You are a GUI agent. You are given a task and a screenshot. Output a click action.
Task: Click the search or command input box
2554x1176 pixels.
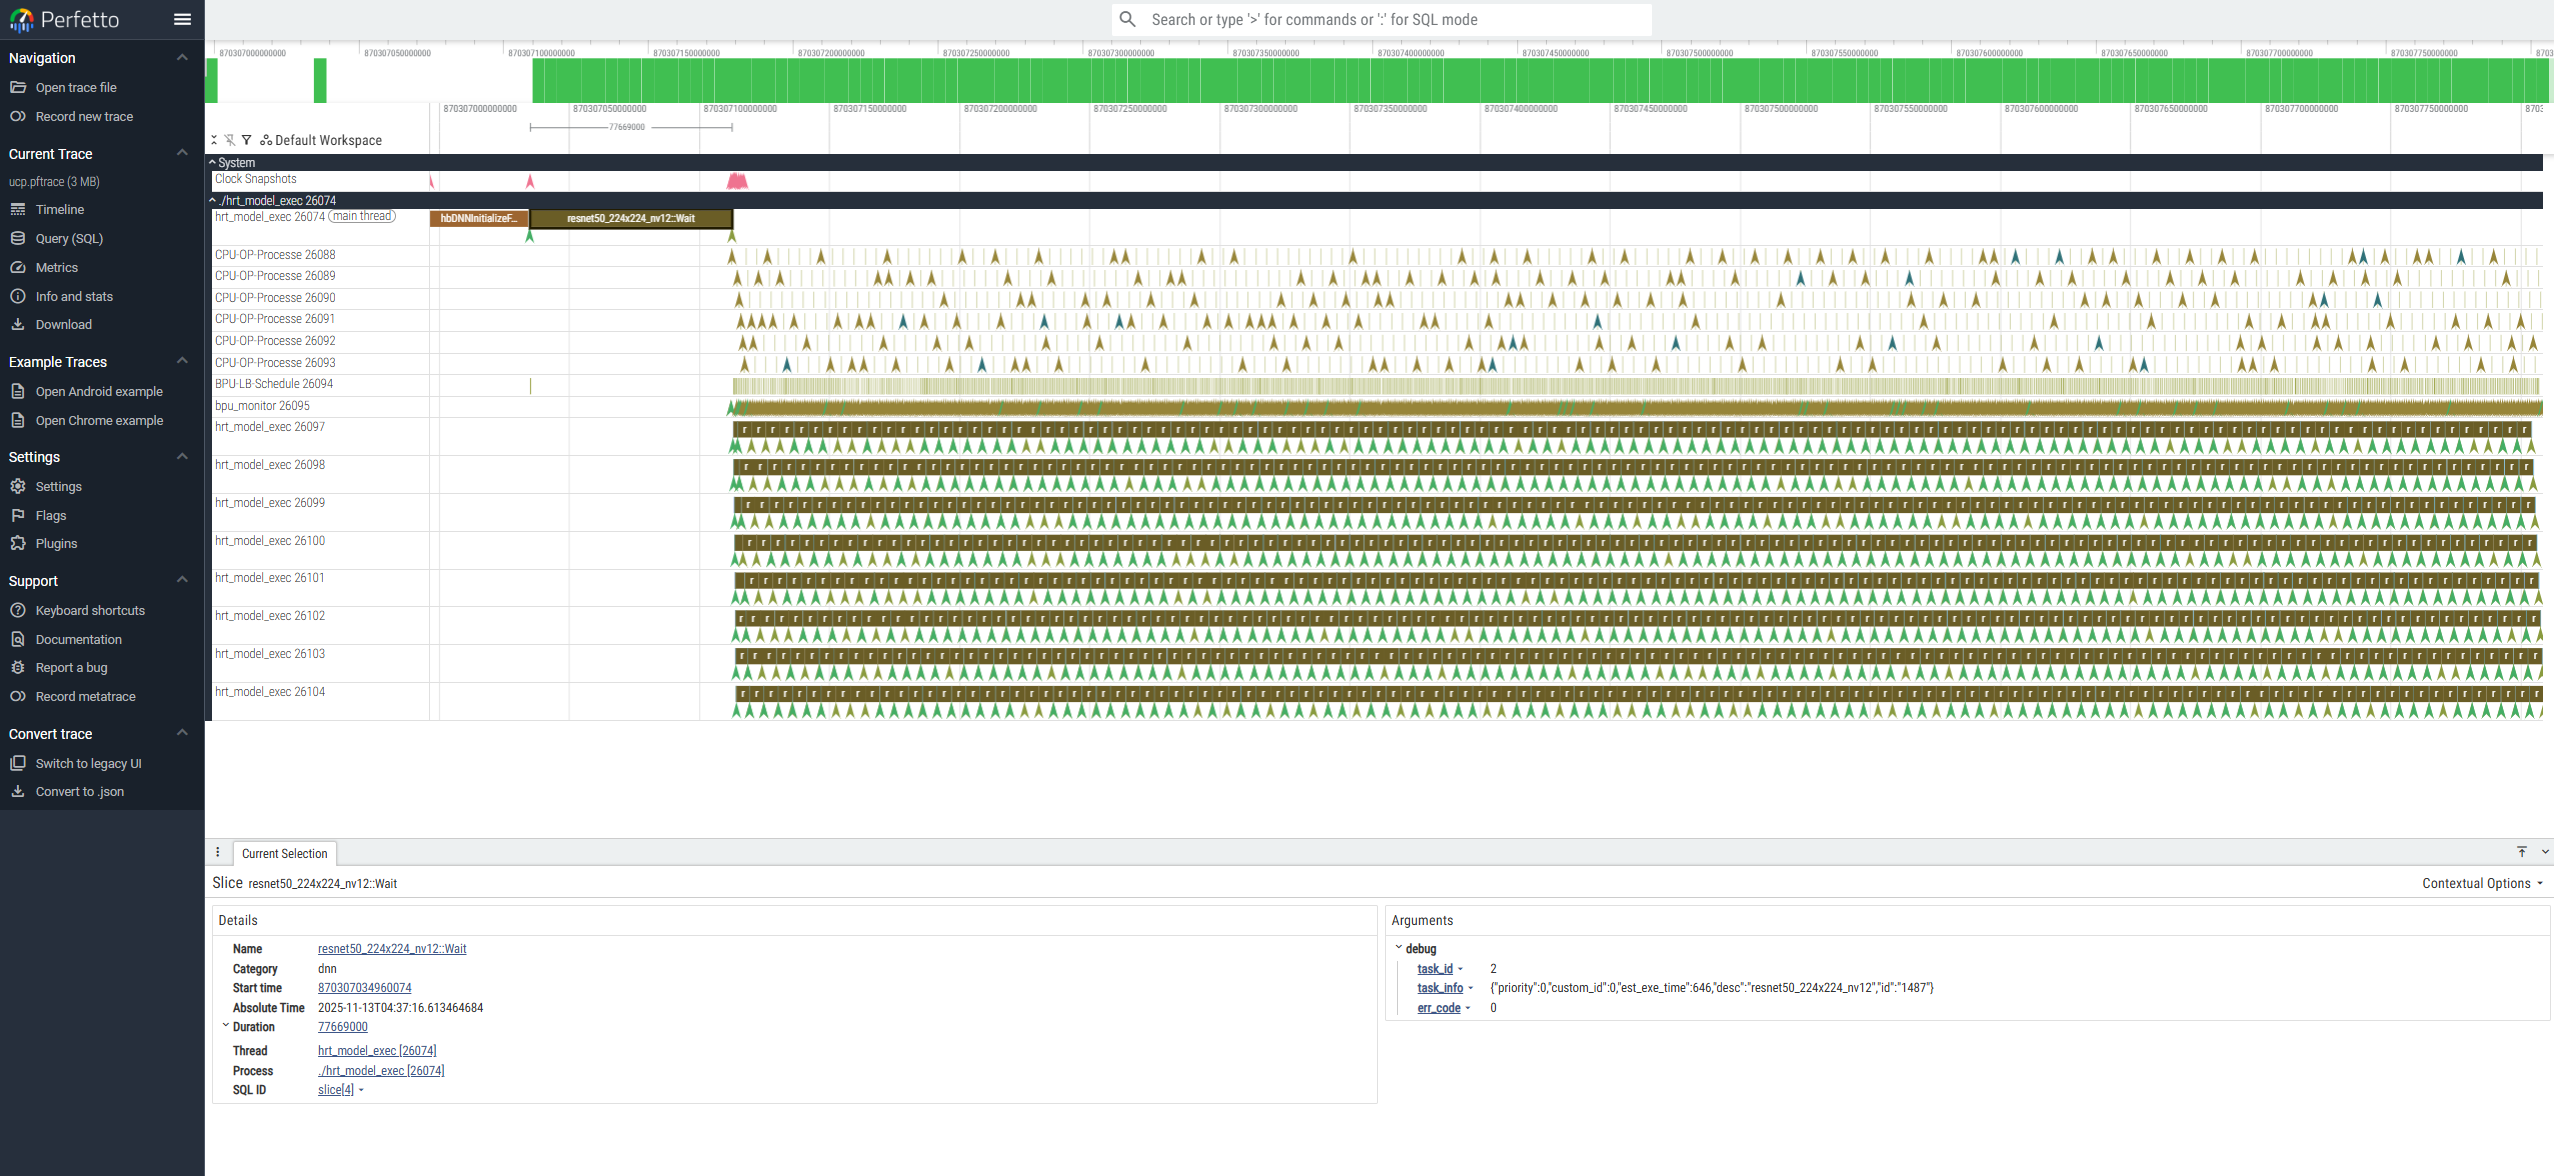[x=1390, y=19]
